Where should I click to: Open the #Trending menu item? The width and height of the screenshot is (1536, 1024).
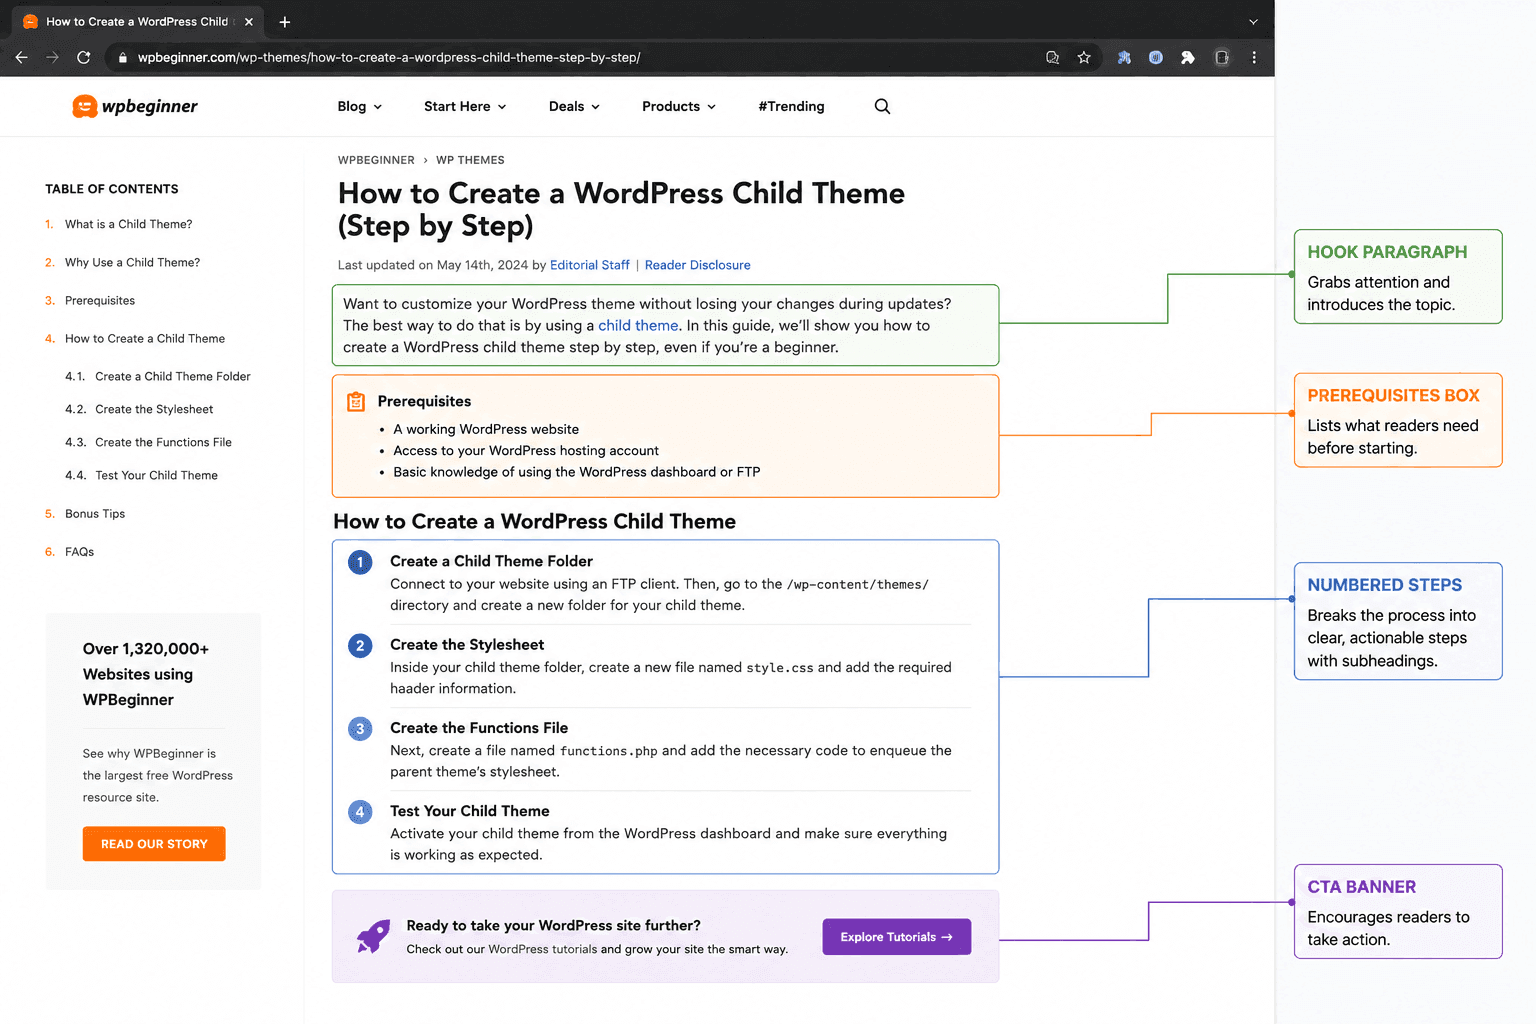791,106
